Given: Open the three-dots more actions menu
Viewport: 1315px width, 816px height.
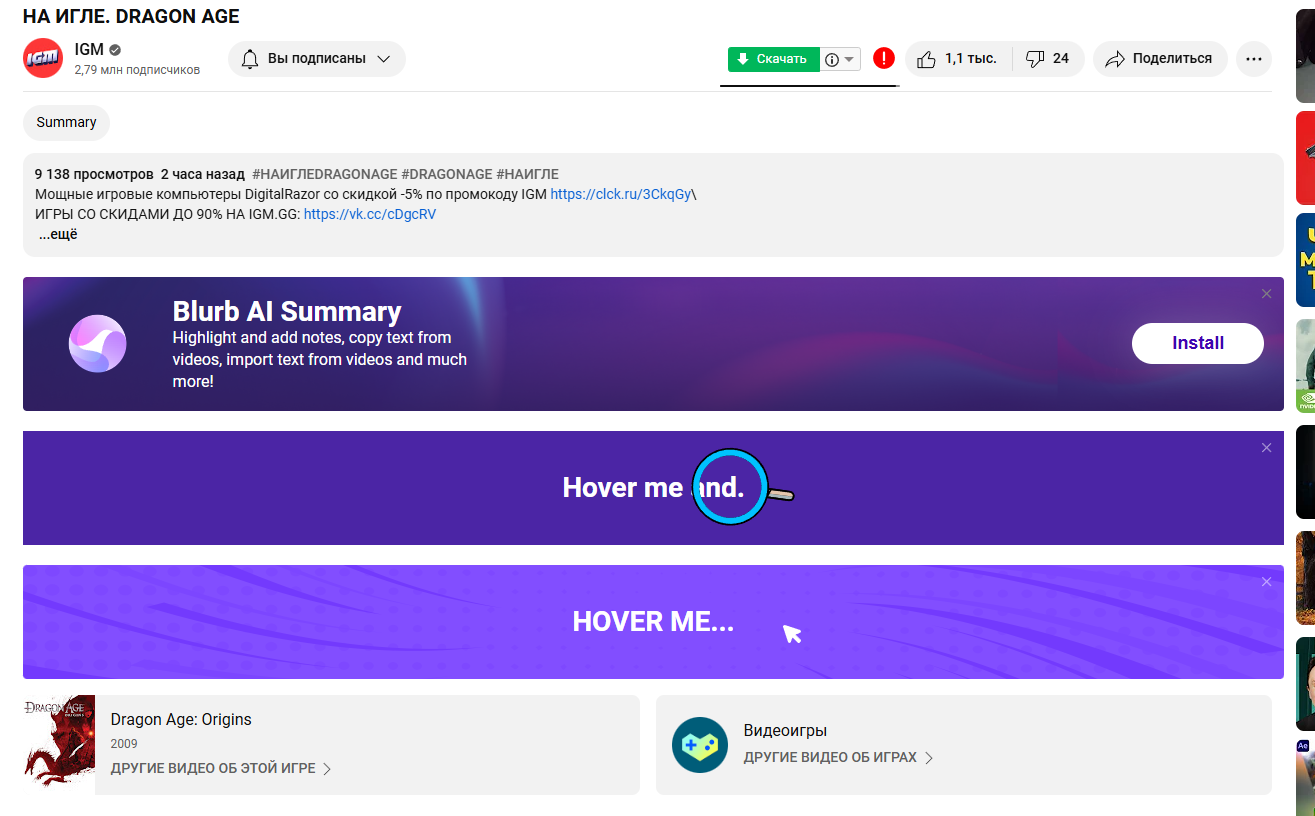Looking at the screenshot, I should pyautogui.click(x=1254, y=59).
